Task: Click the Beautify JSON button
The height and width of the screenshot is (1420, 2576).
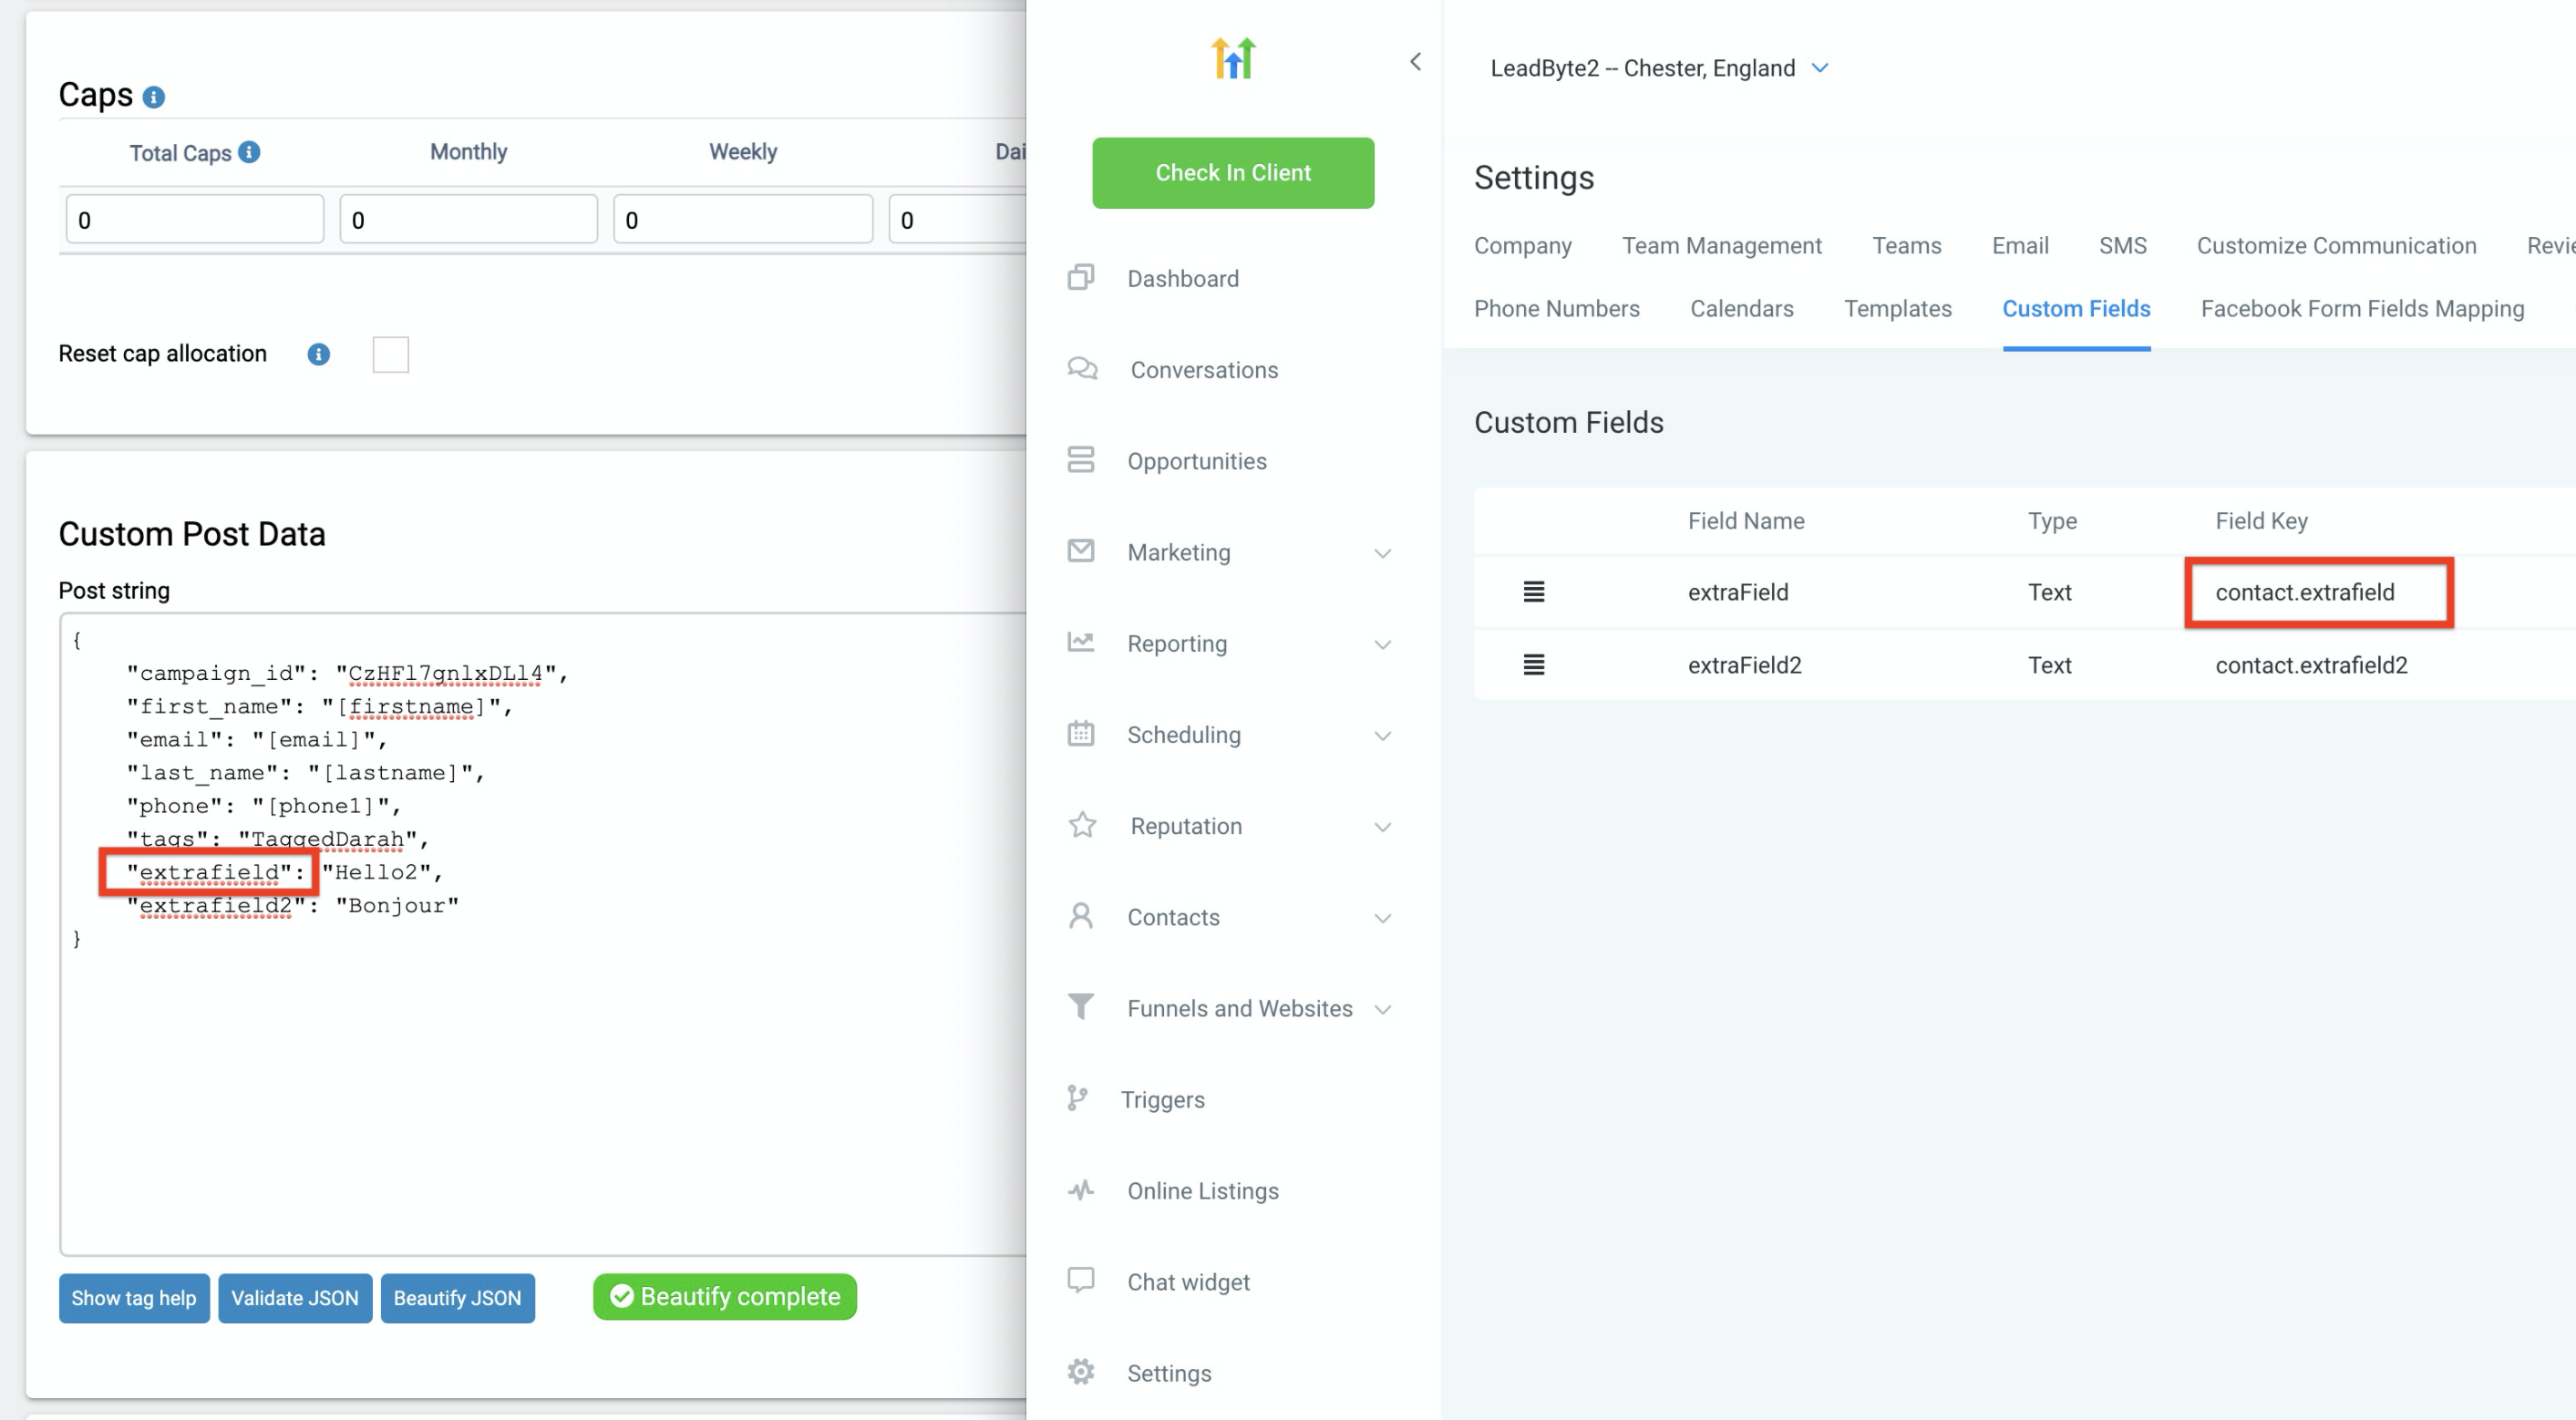Action: pos(457,1298)
